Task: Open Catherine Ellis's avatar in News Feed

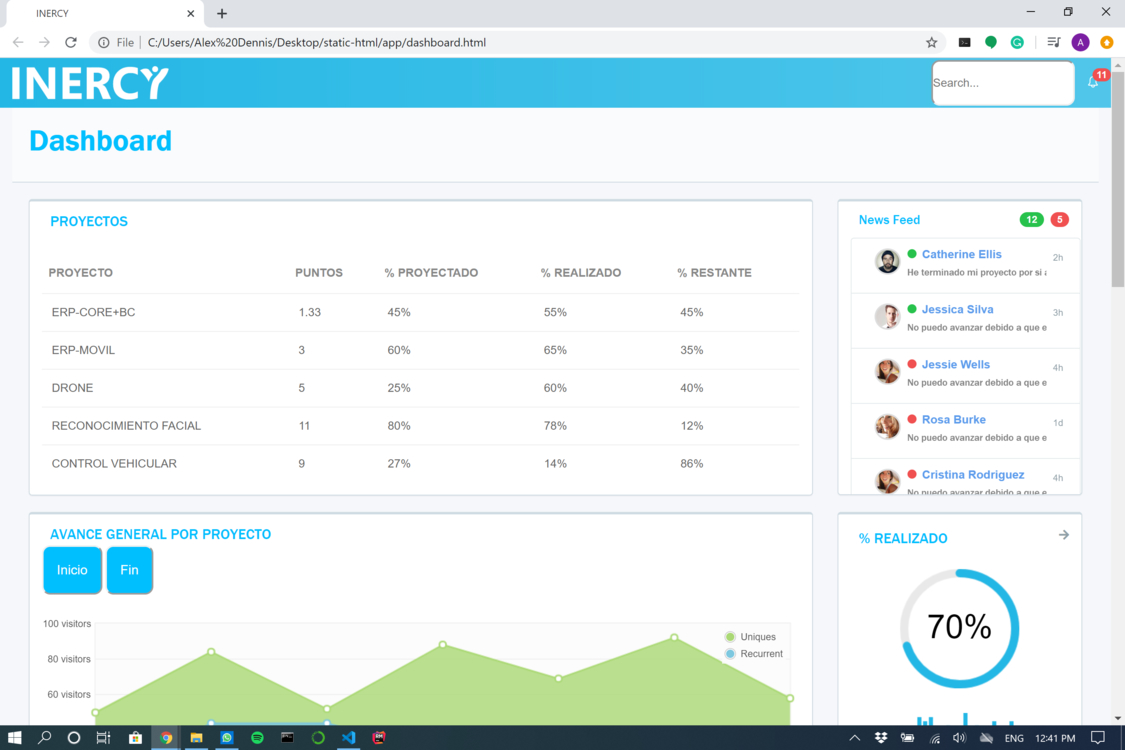Action: [887, 262]
